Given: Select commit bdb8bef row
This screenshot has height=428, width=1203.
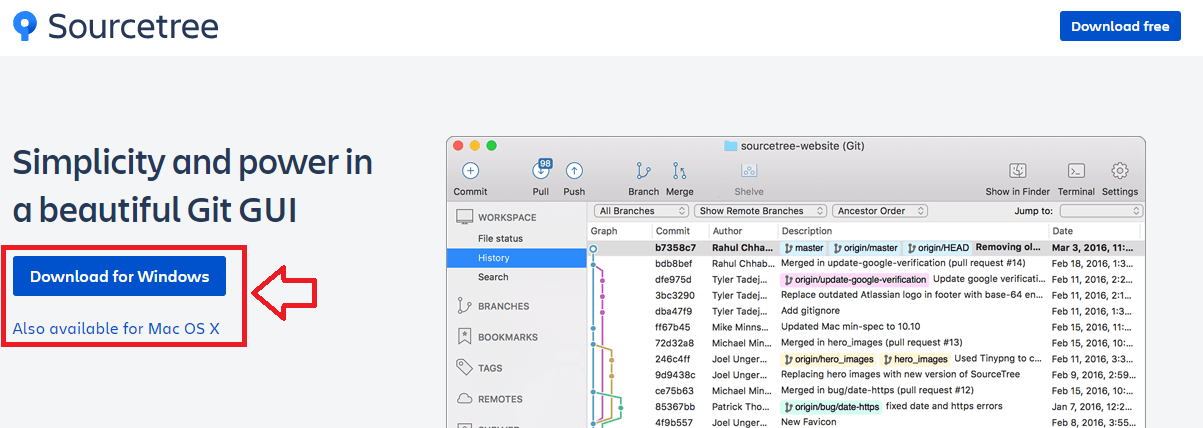Looking at the screenshot, I should [x=866, y=263].
